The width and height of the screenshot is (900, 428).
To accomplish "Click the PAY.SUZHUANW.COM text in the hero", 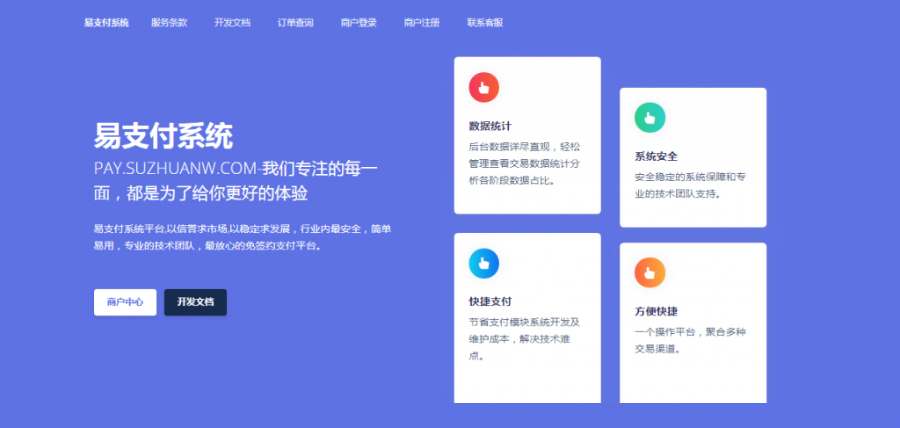I will point(176,169).
